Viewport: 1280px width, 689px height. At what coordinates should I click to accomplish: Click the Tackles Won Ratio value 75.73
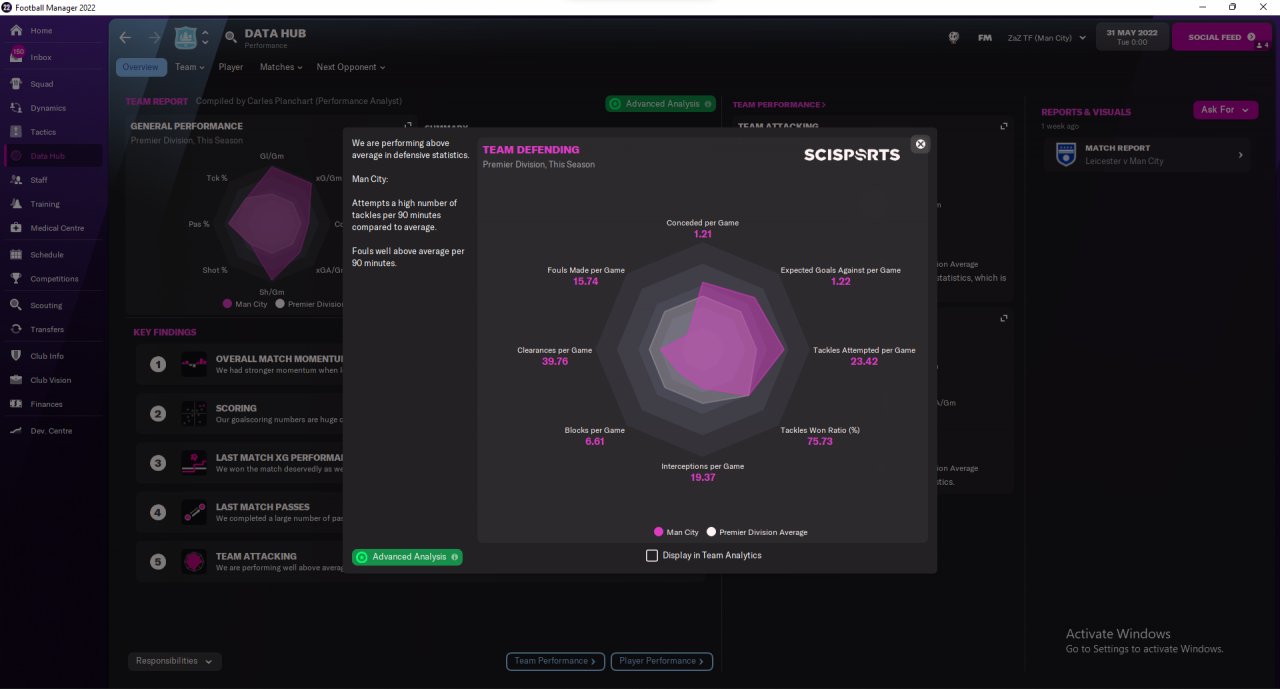[820, 441]
